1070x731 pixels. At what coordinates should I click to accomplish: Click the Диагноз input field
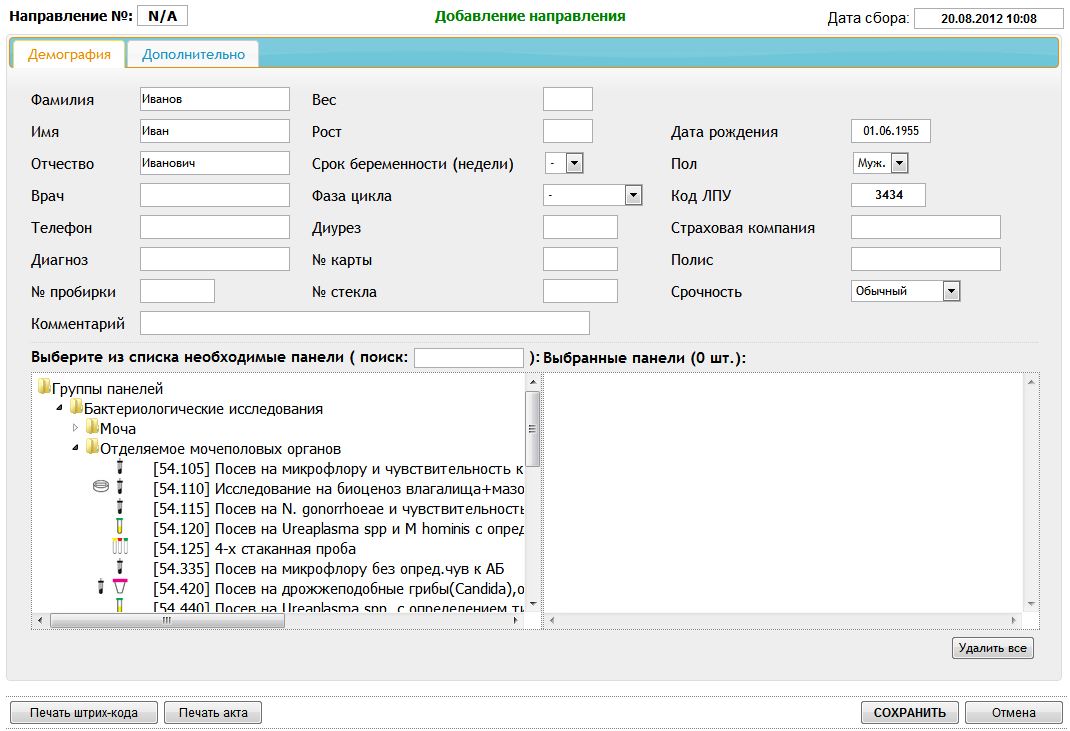pos(215,259)
